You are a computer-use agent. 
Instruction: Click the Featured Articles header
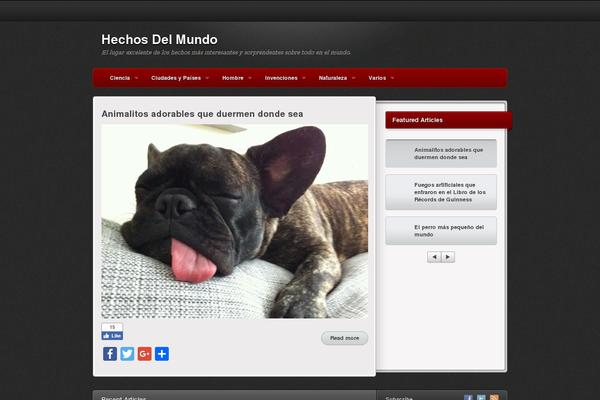click(x=448, y=120)
